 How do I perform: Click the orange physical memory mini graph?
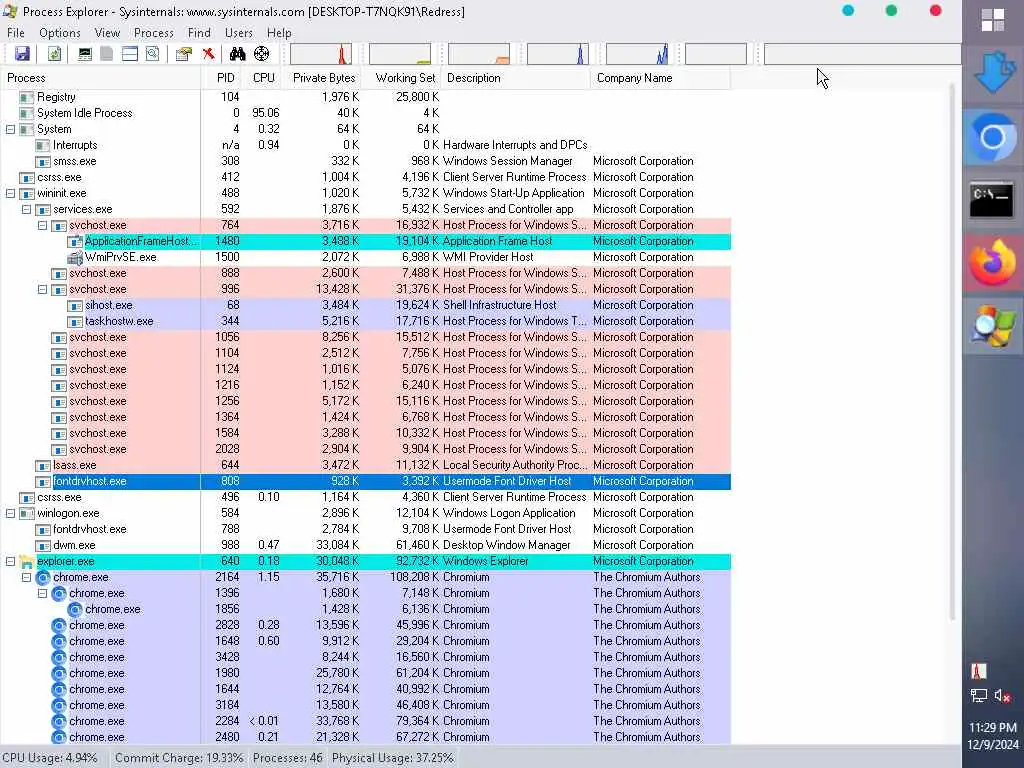tap(479, 54)
